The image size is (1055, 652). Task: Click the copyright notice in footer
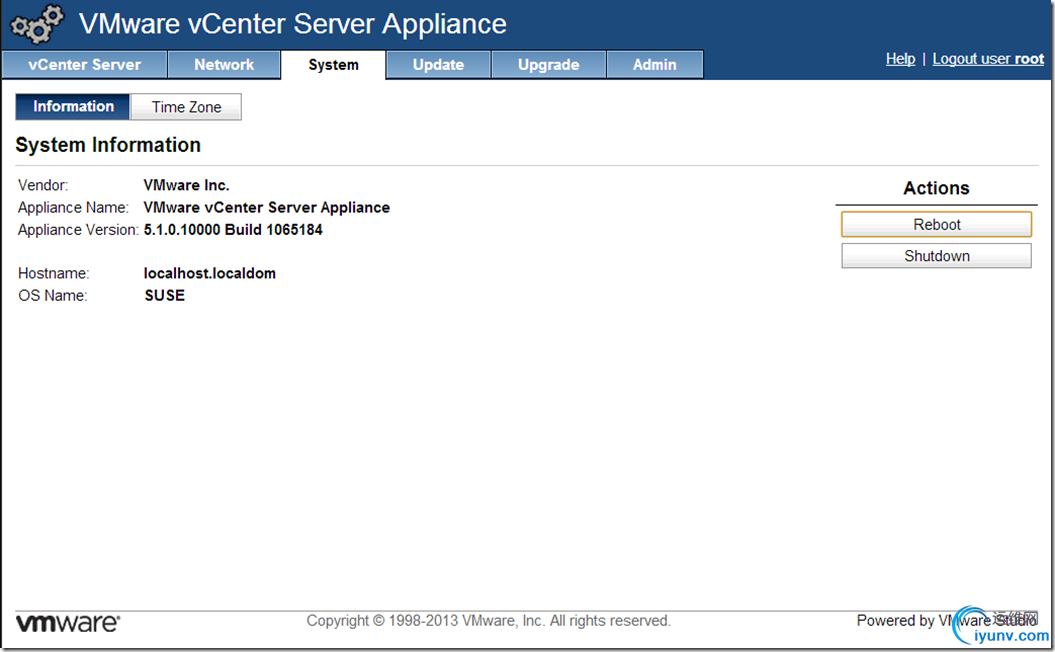pyautogui.click(x=488, y=620)
